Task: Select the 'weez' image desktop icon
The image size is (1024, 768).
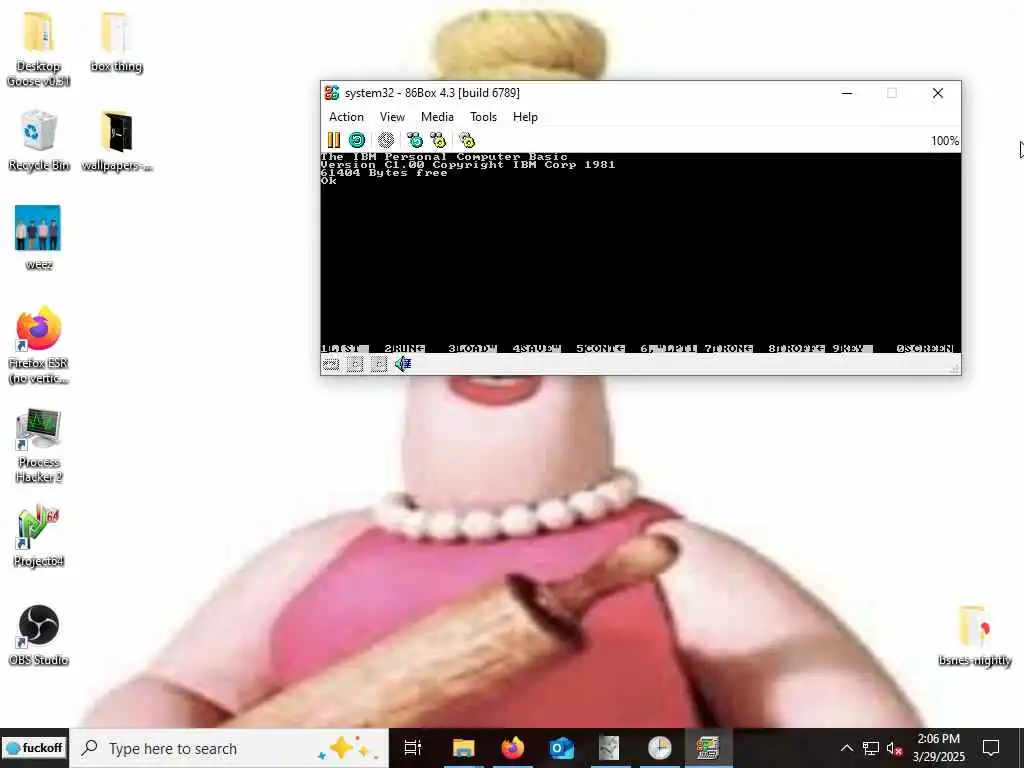Action: [39, 238]
